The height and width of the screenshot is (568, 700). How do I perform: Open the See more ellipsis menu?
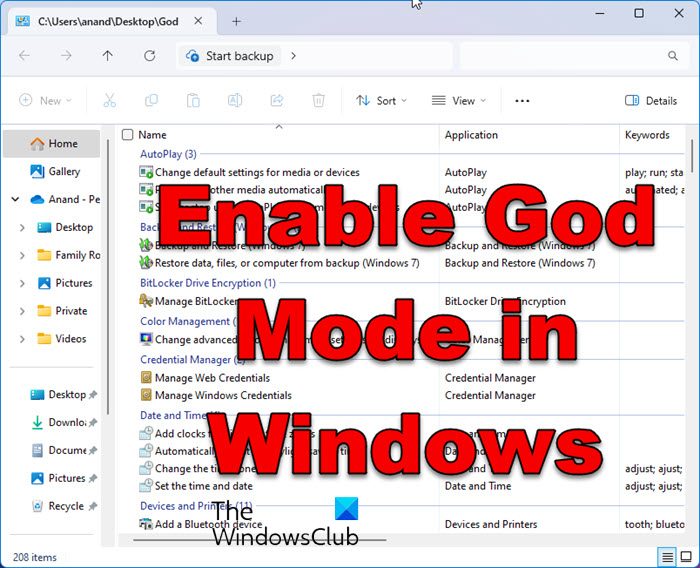coord(522,101)
